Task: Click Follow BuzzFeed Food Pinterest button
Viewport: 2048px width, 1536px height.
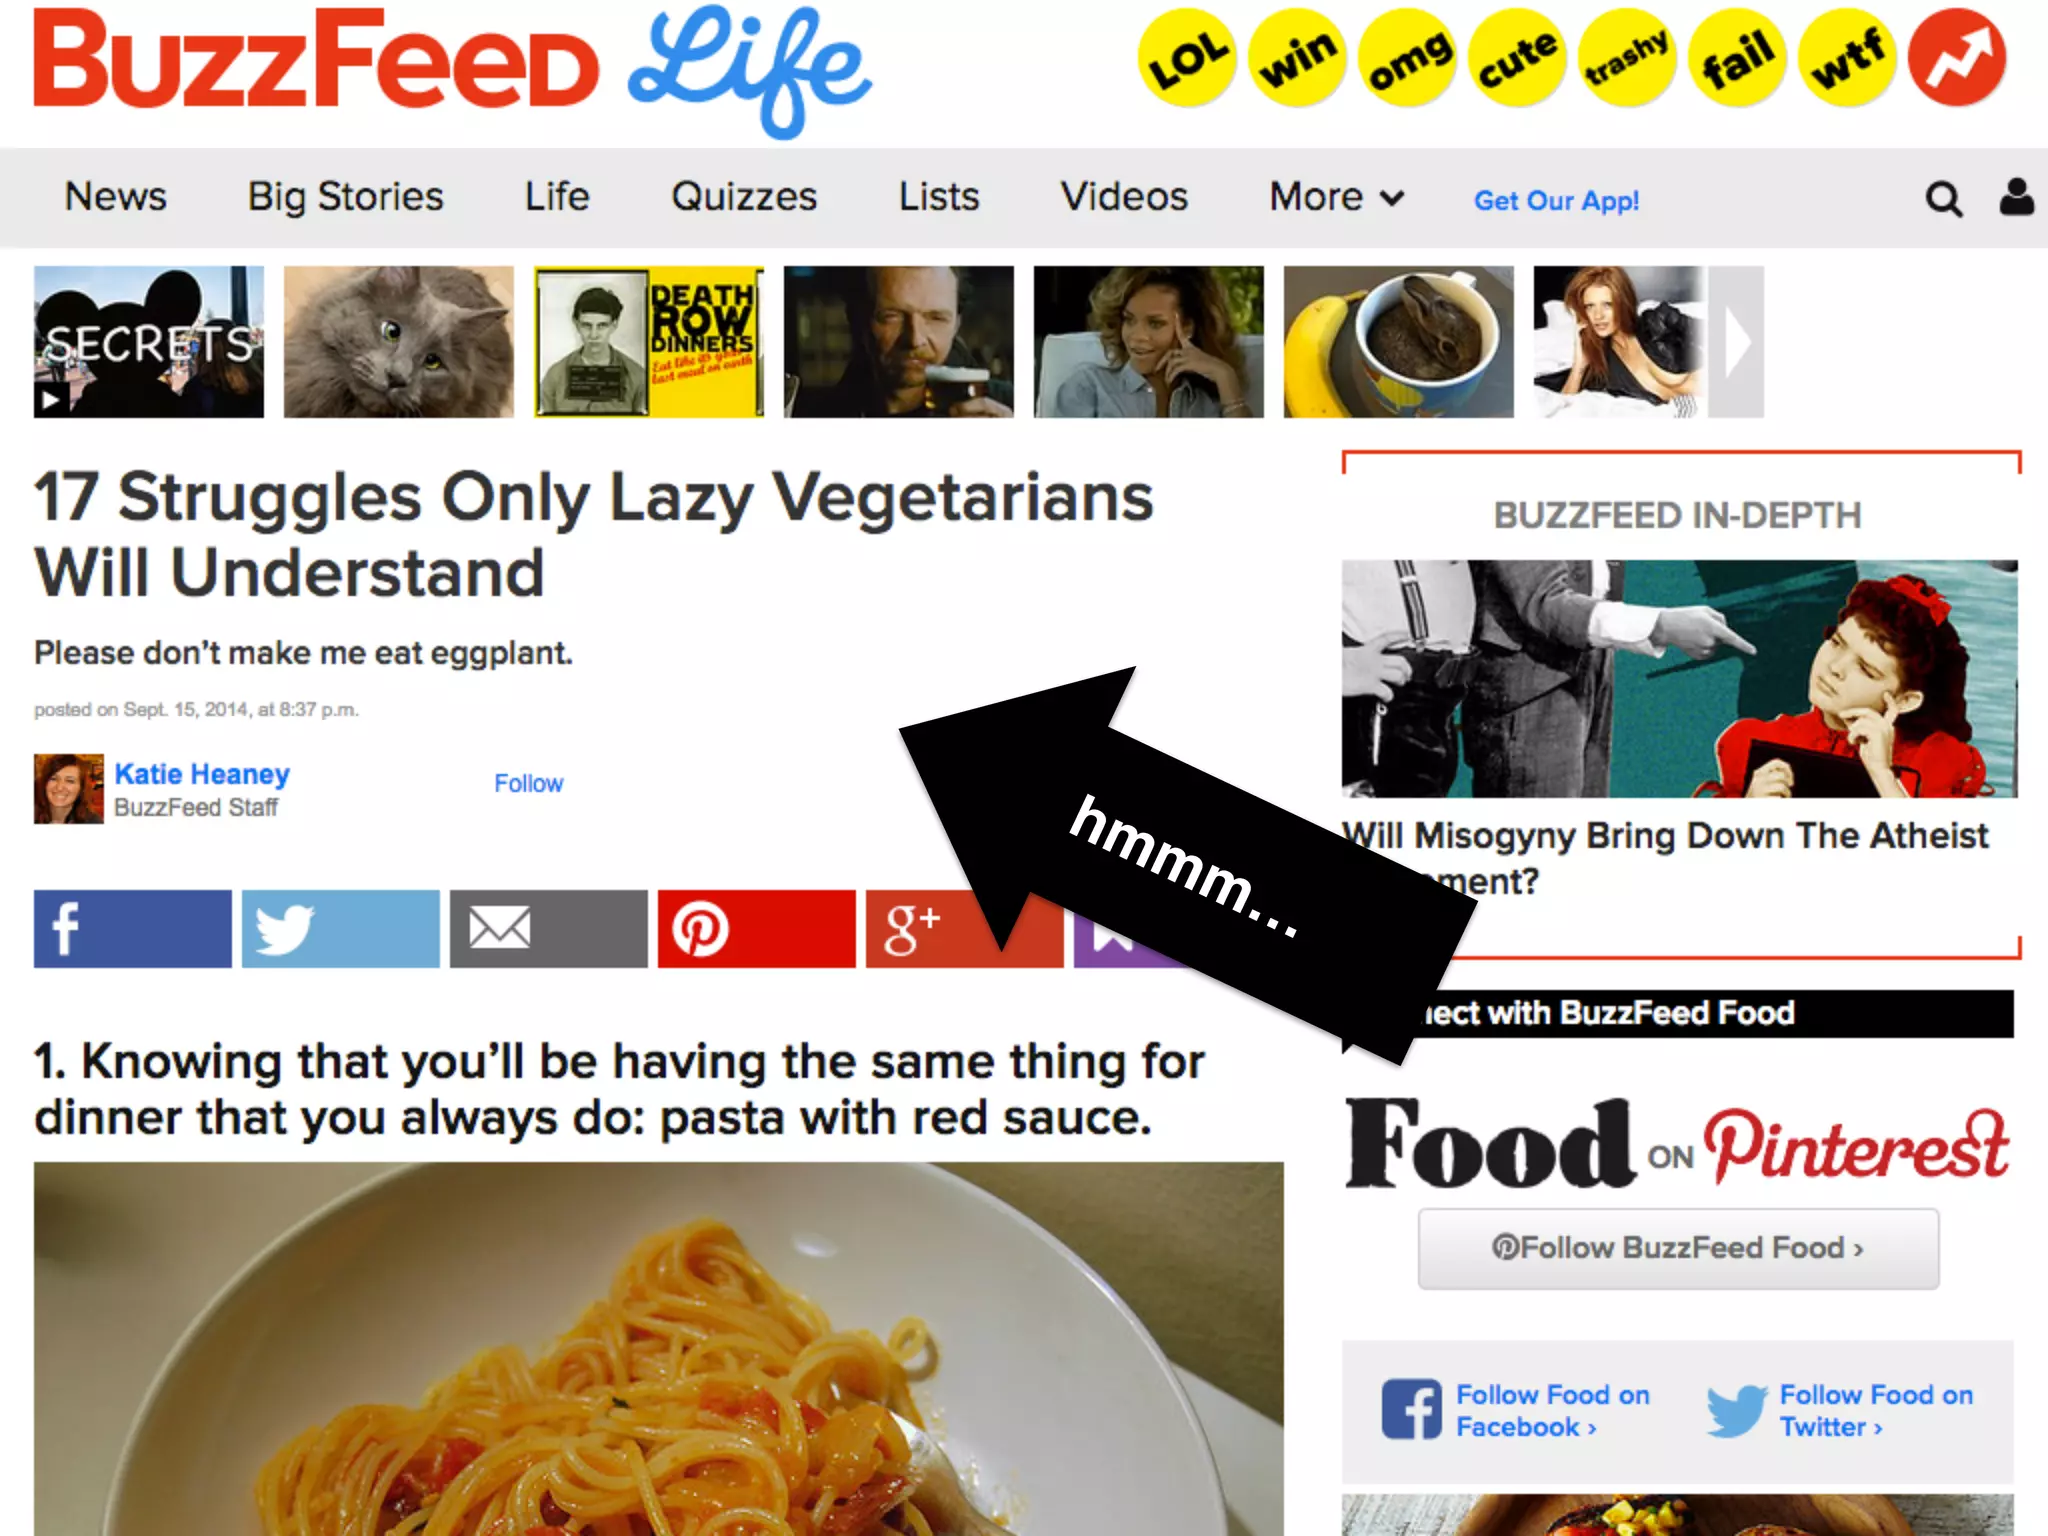Action: click(1678, 1248)
